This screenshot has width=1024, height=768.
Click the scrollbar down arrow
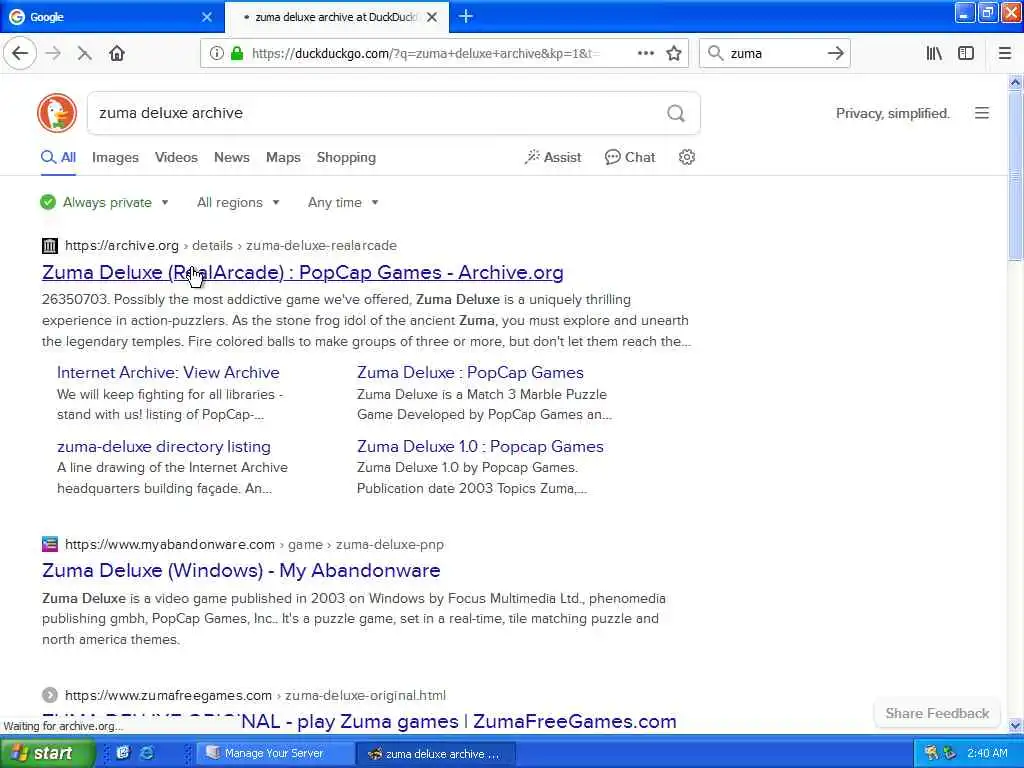click(x=1015, y=725)
